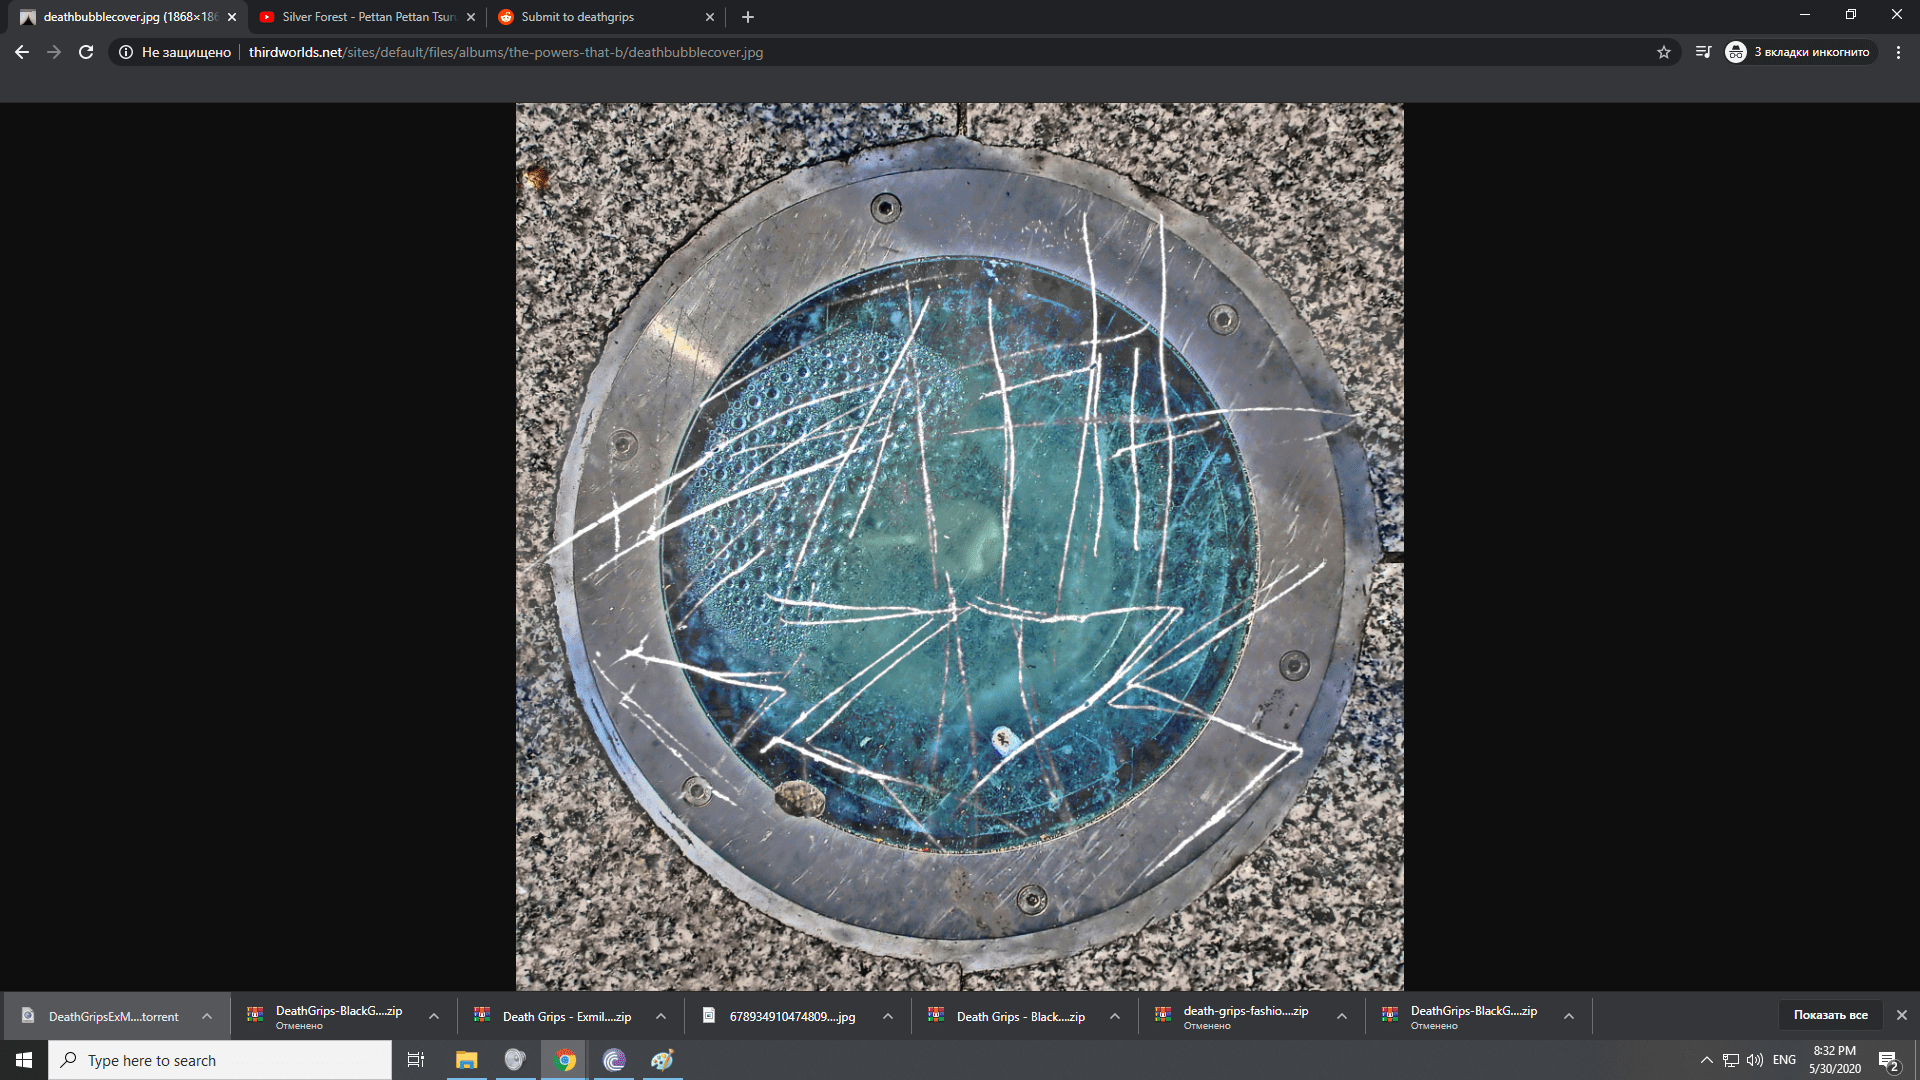The image size is (1920, 1080).
Task: Reload the deathbubblecover.jpg page
Action: (x=85, y=52)
